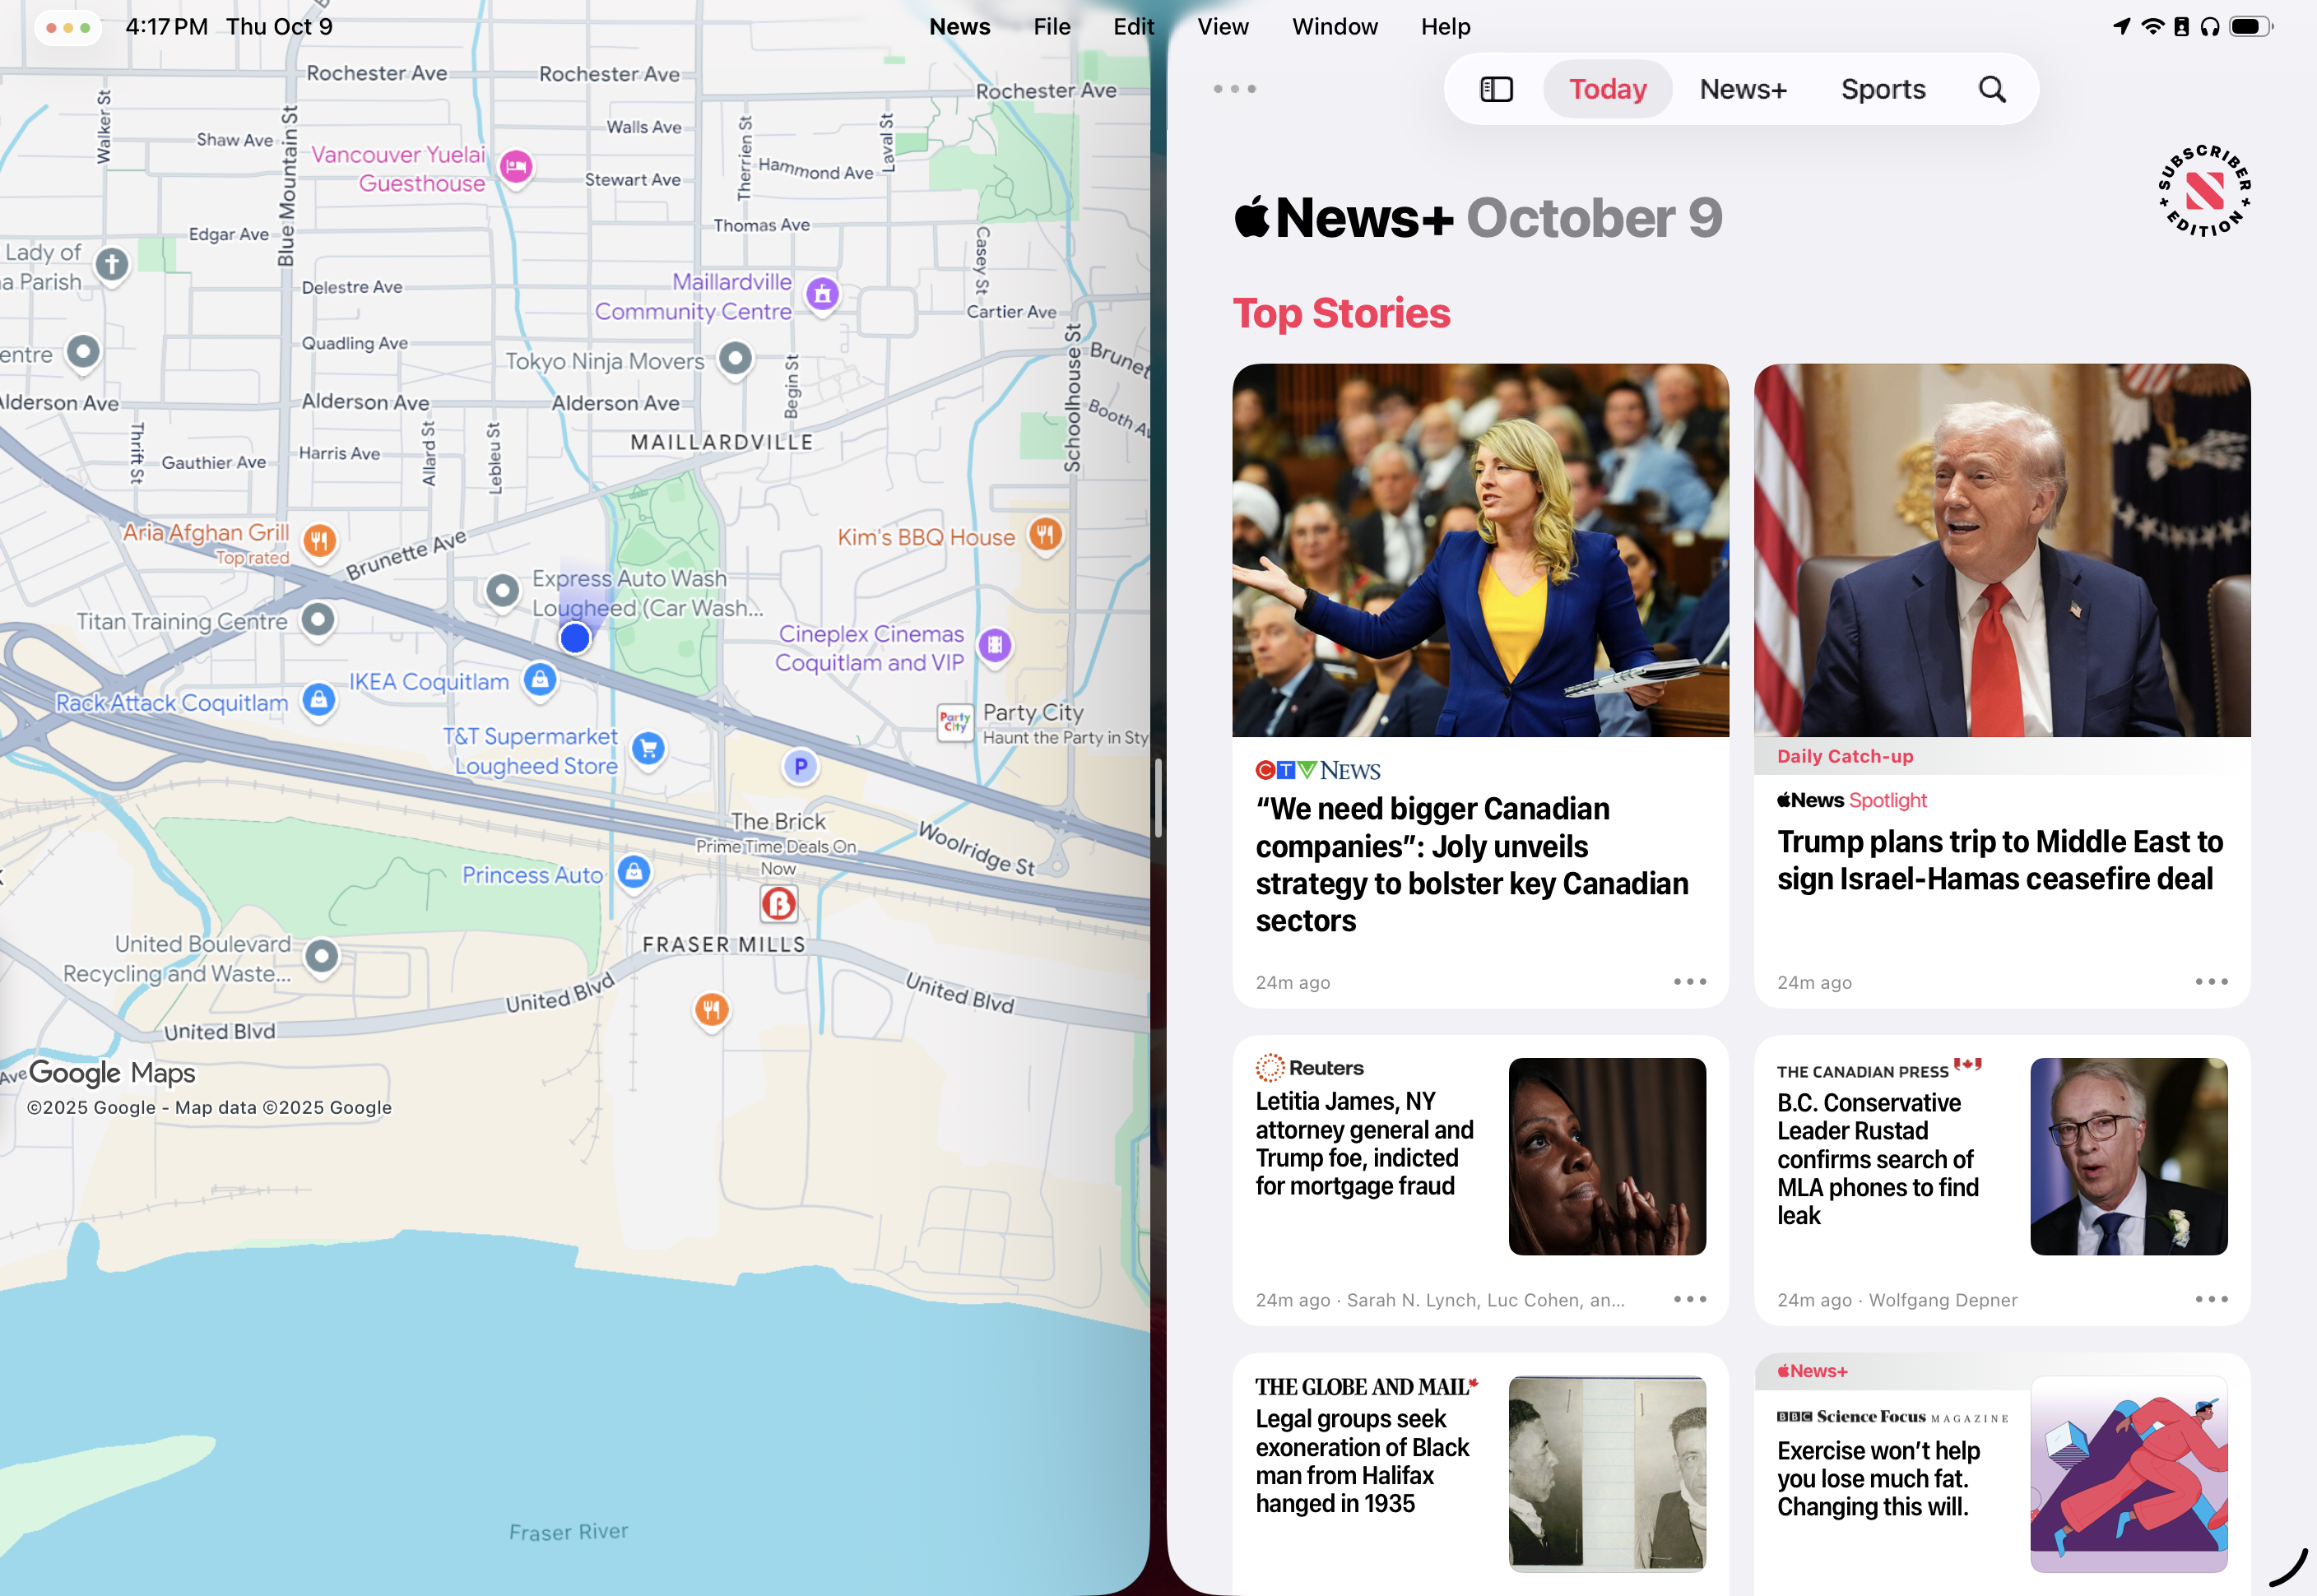Click the Top Stories heading
Viewport: 2317px width, 1596px height.
pos(1340,313)
